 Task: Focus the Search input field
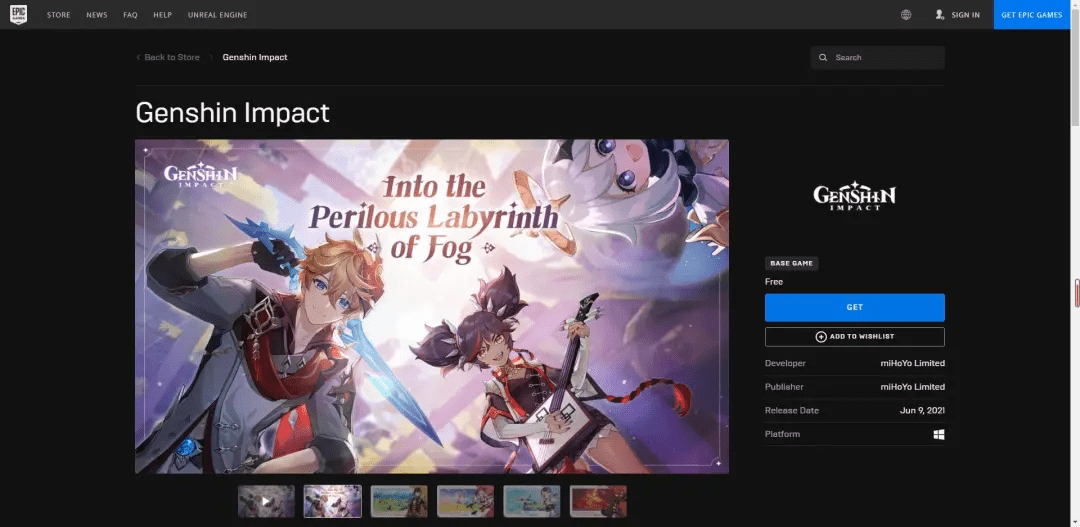(878, 58)
